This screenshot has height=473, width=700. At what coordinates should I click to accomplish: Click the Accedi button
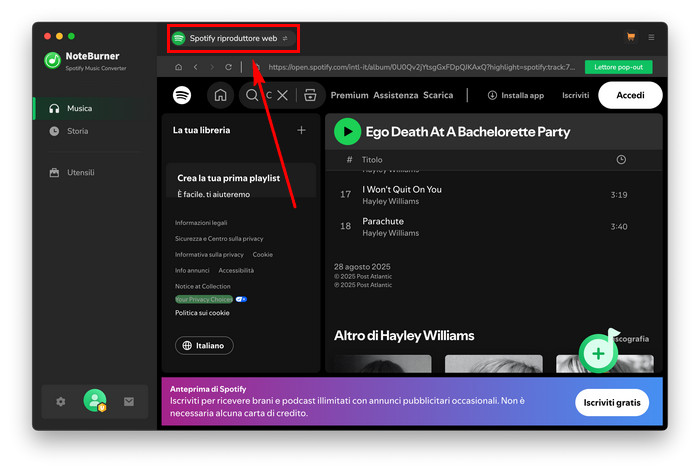[x=630, y=95]
